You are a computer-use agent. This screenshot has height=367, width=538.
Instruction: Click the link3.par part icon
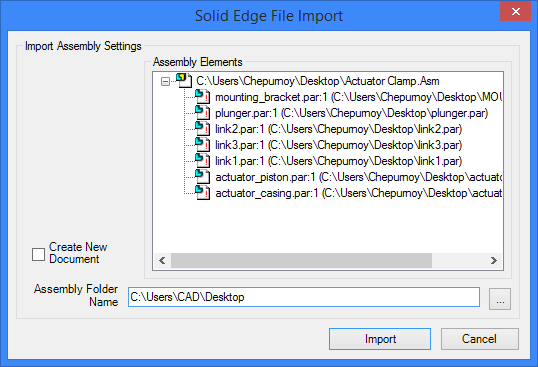(x=202, y=145)
